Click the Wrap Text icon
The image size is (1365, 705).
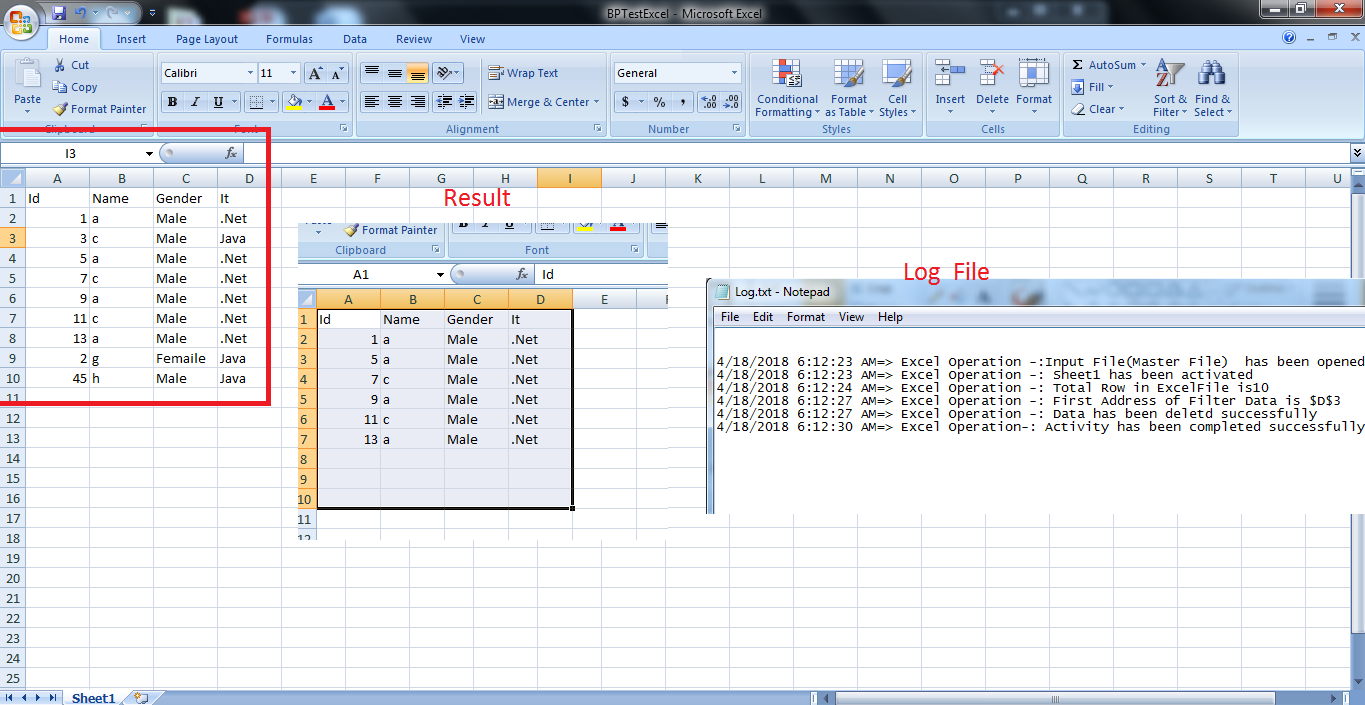point(497,72)
